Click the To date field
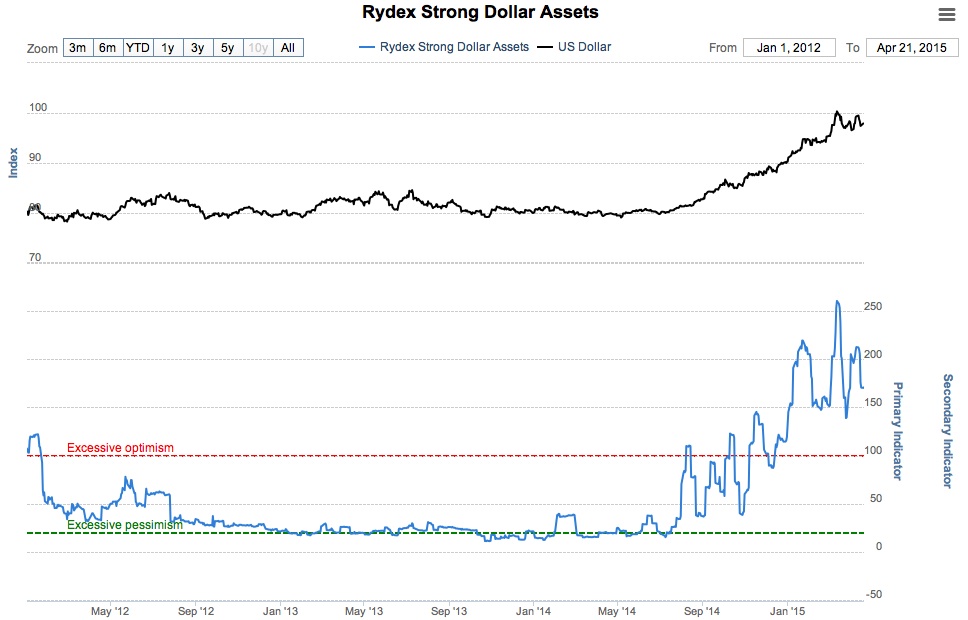Screen dimensions: 968x620 (911, 47)
